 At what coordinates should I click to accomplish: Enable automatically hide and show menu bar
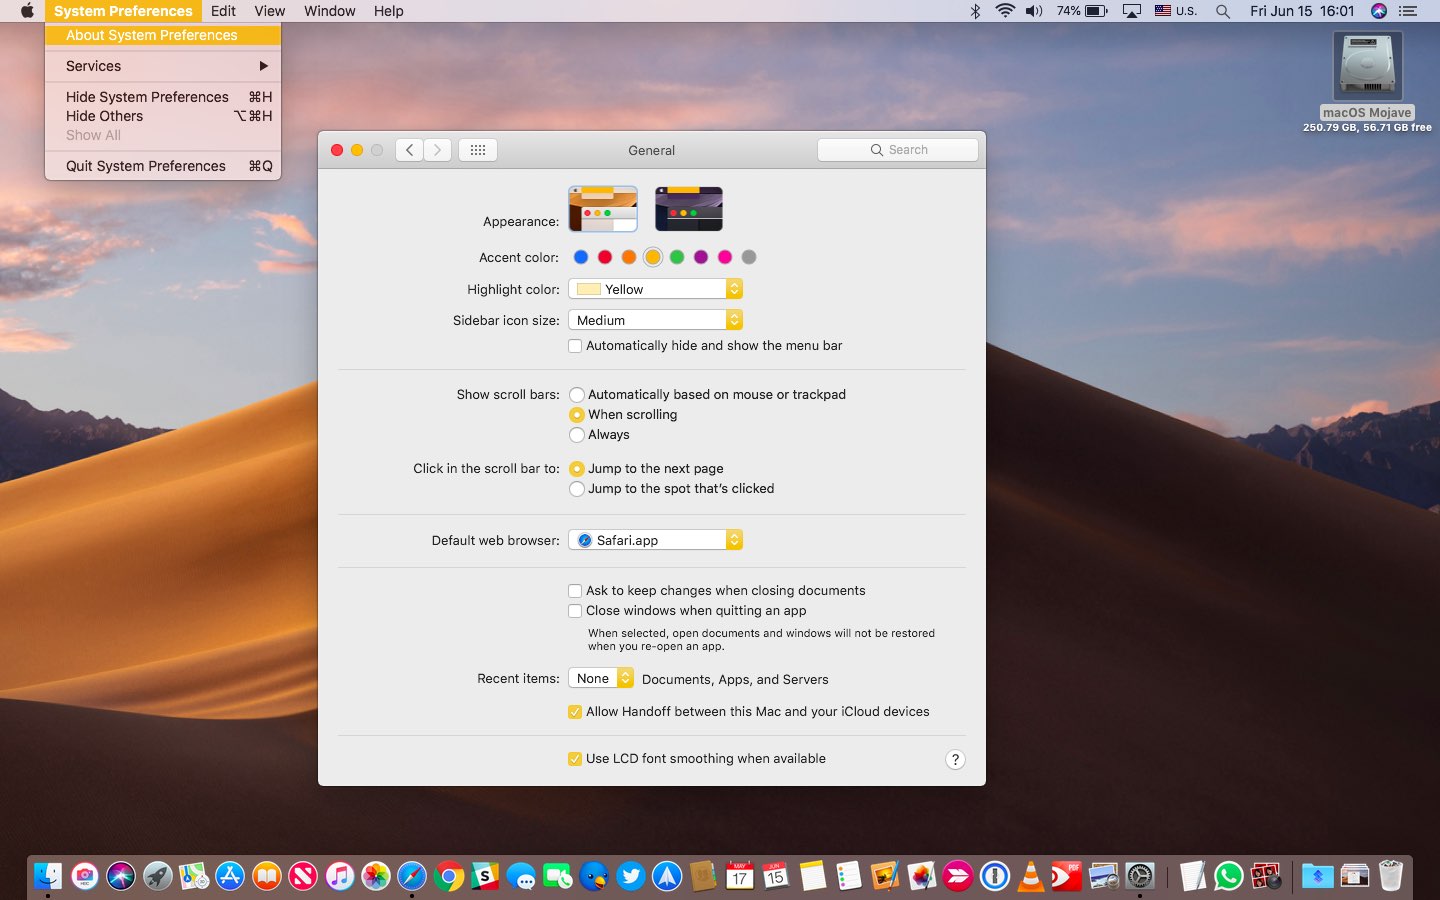point(575,346)
